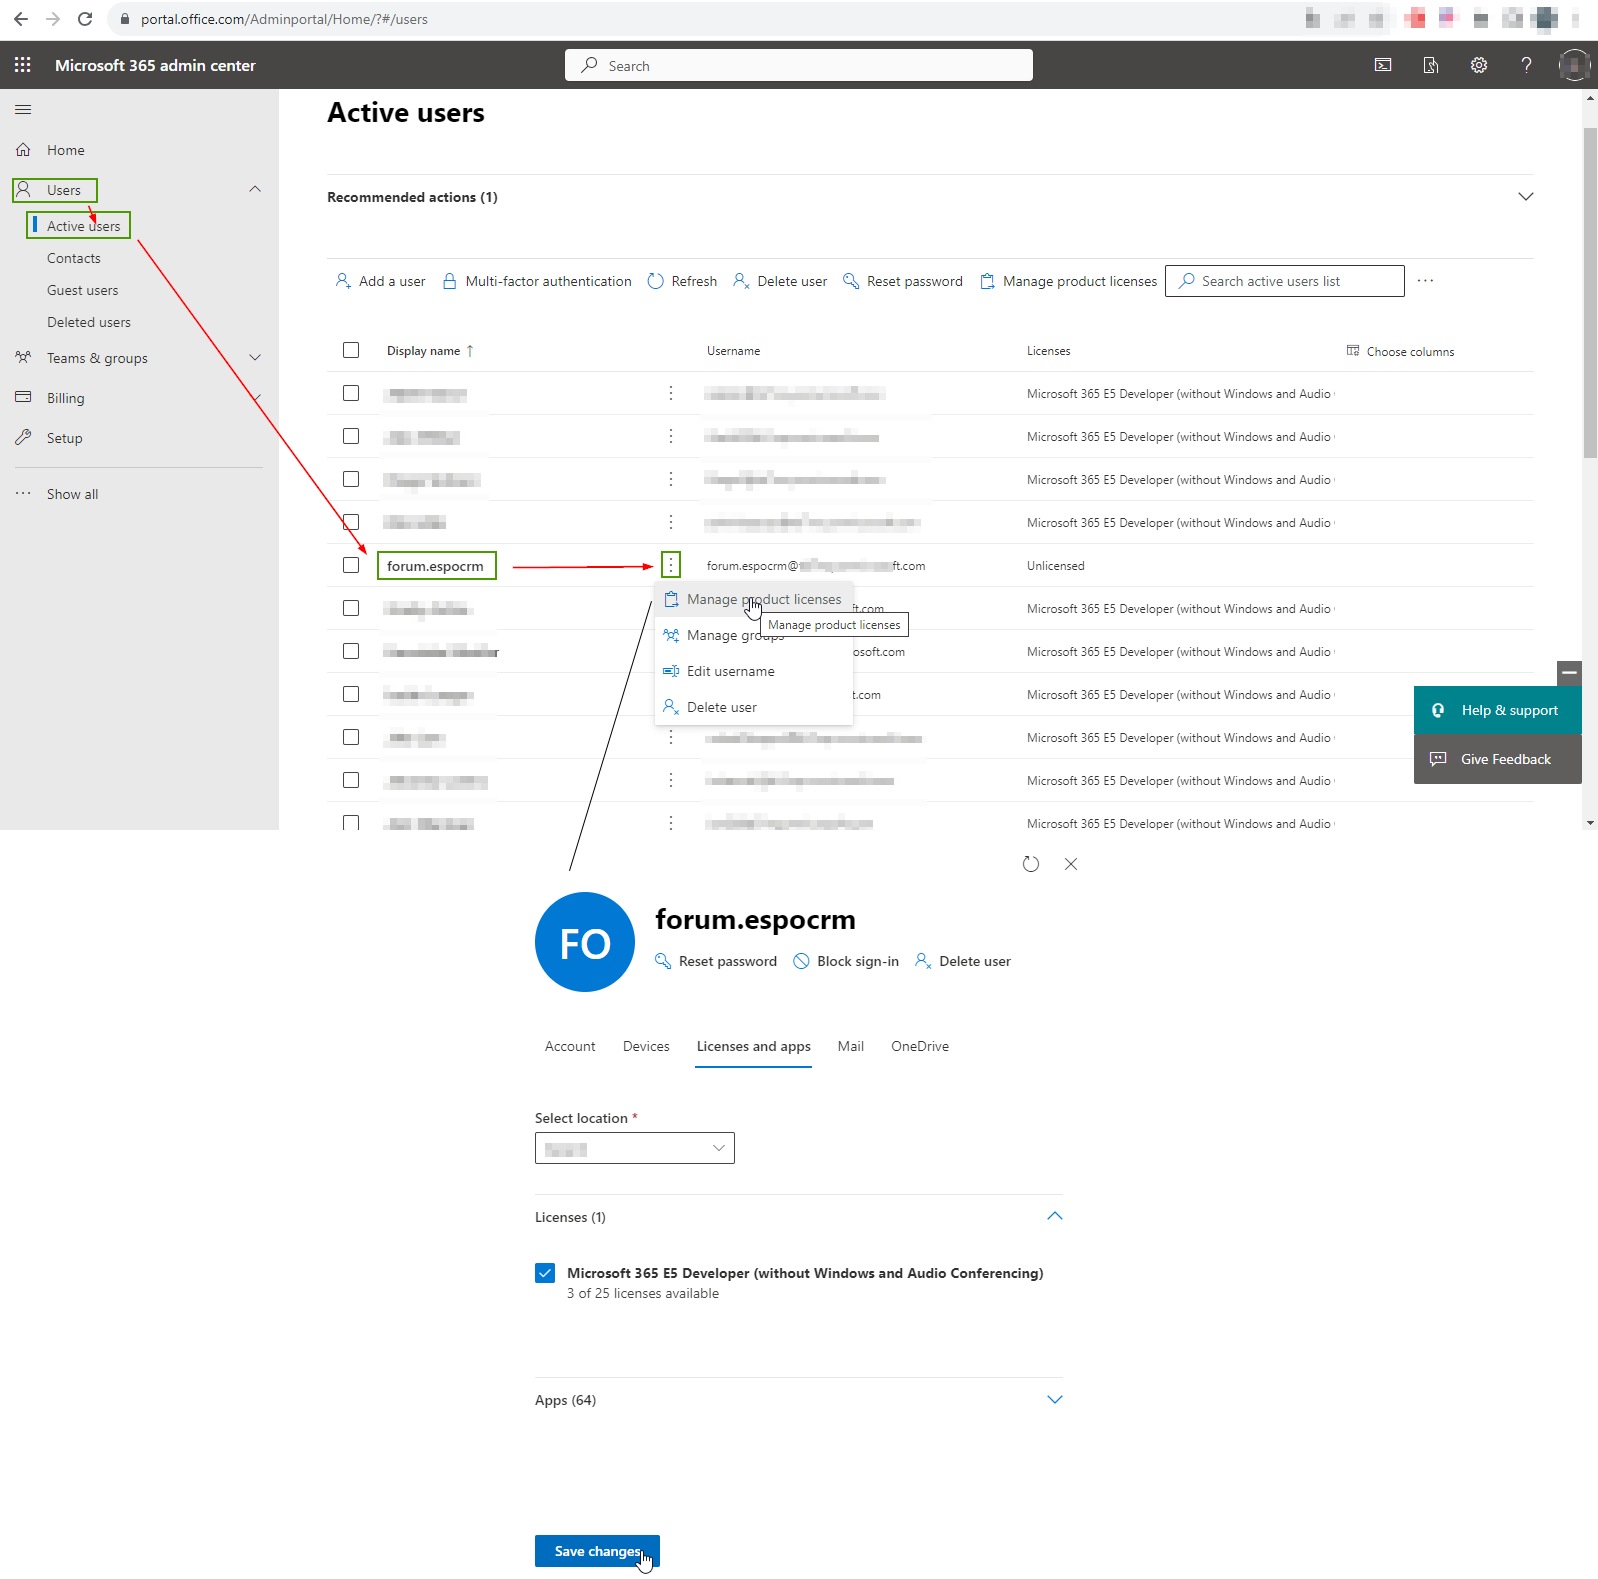Image resolution: width=1598 pixels, height=1579 pixels.
Task: Expand Teams & groups navigation section
Action: [x=255, y=358]
